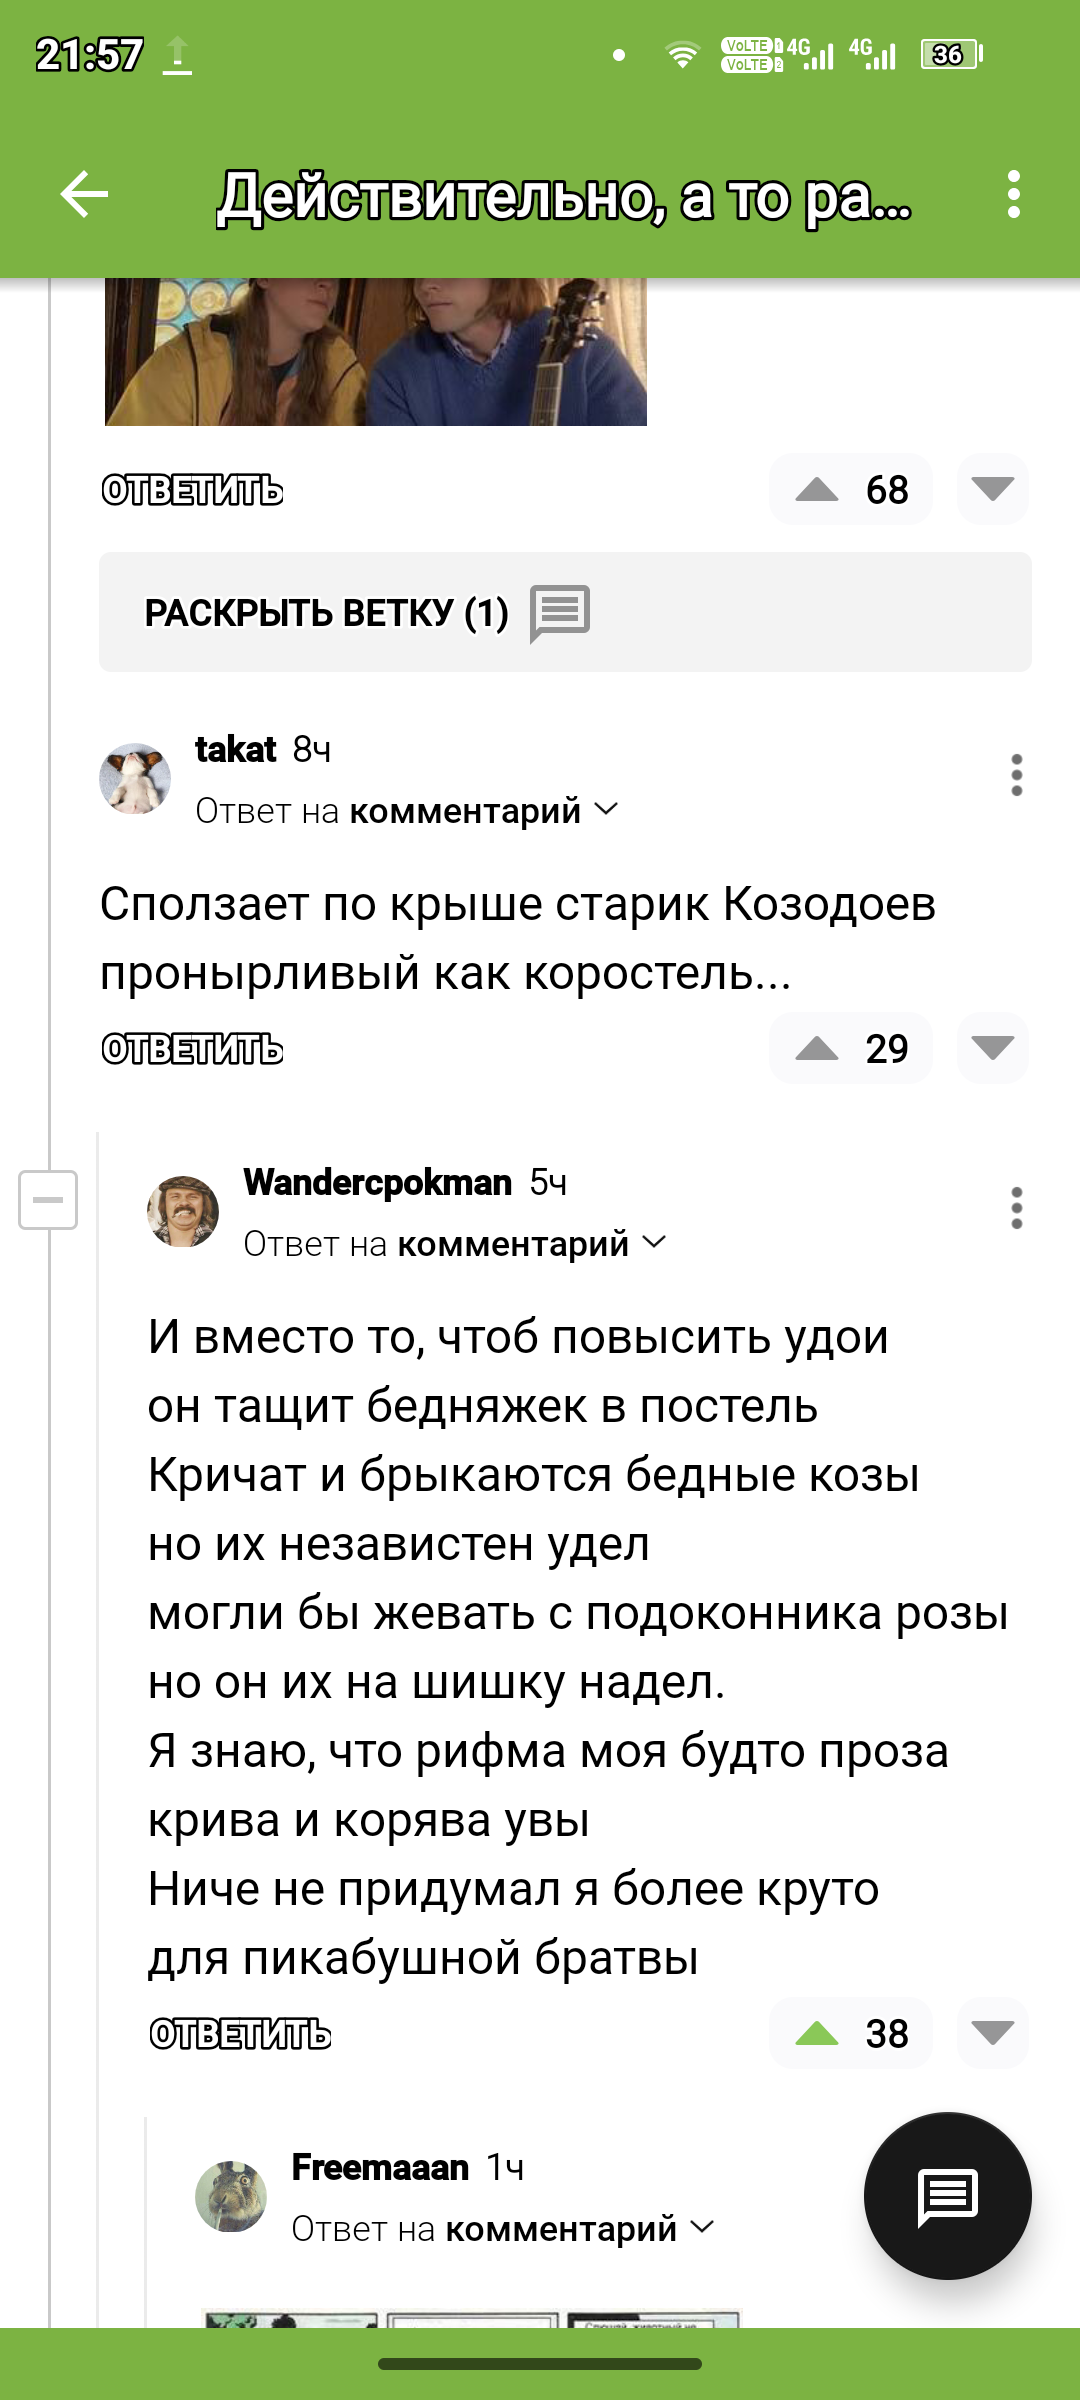1080x2400 pixels.
Task: Downvote the comment with 68 rating
Action: coord(992,490)
